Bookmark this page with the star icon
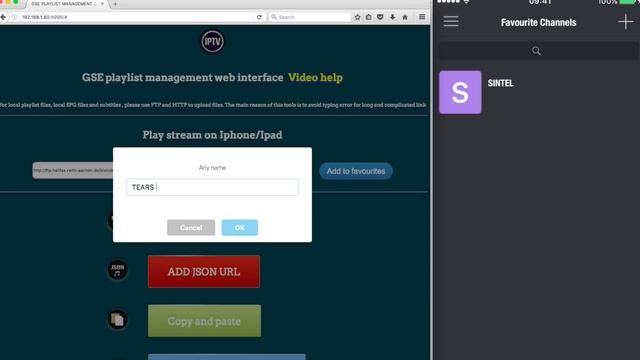This screenshot has height=360, width=640. pos(358,17)
